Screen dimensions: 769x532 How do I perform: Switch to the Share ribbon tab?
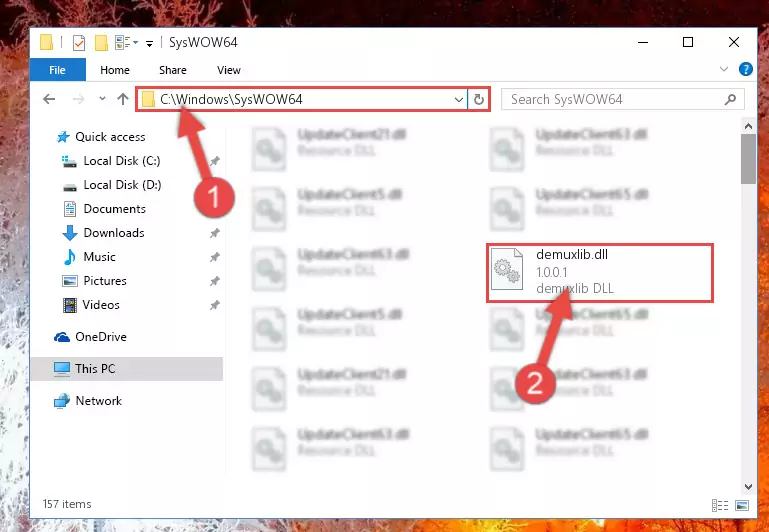tap(173, 70)
